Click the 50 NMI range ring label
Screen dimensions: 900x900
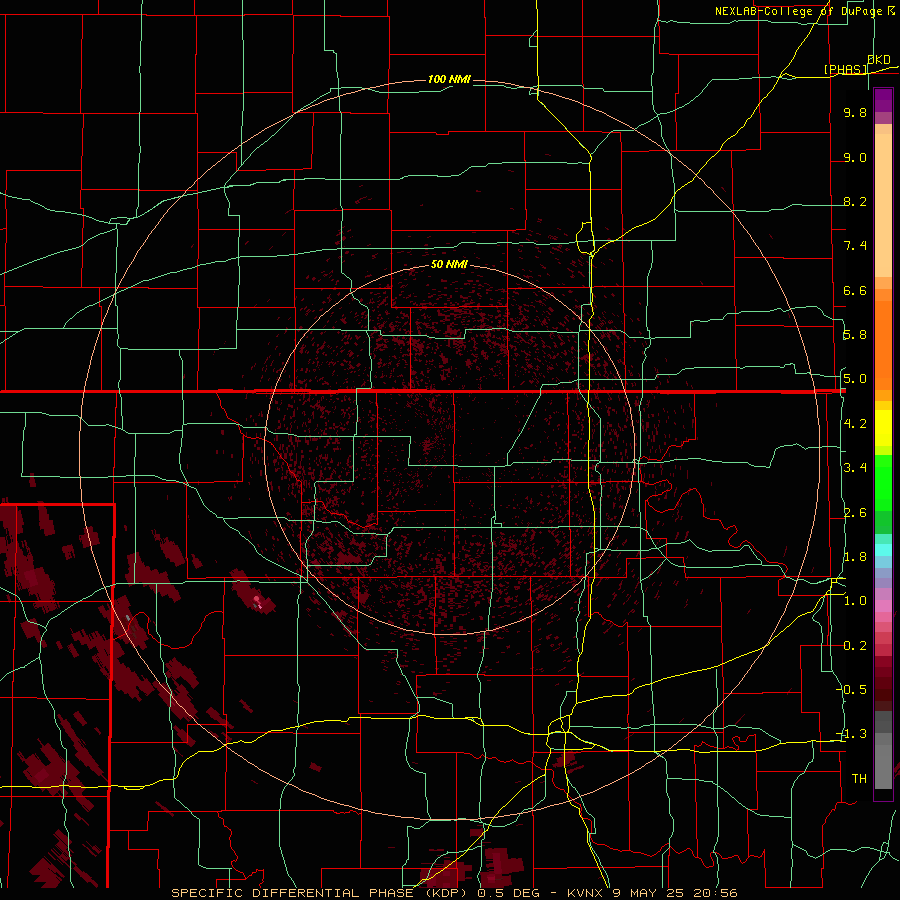click(x=449, y=264)
